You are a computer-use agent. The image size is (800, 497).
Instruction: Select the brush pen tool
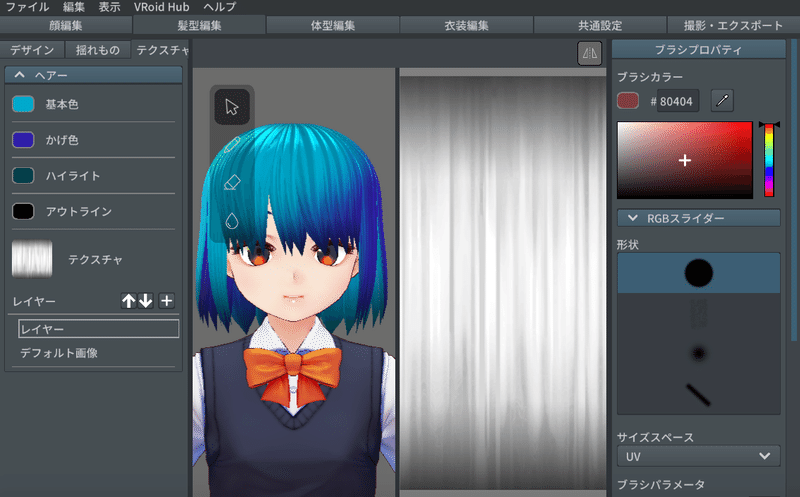pos(232,145)
